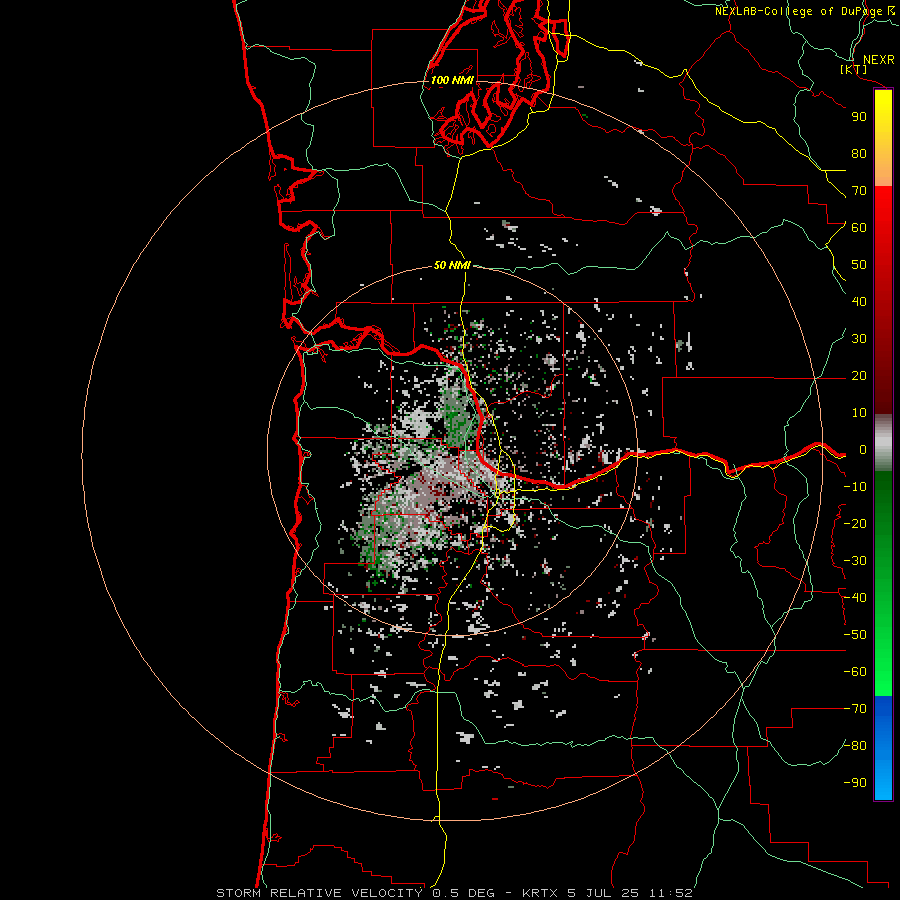
Task: Click the -30 value on the velocity scale
Action: click(855, 561)
